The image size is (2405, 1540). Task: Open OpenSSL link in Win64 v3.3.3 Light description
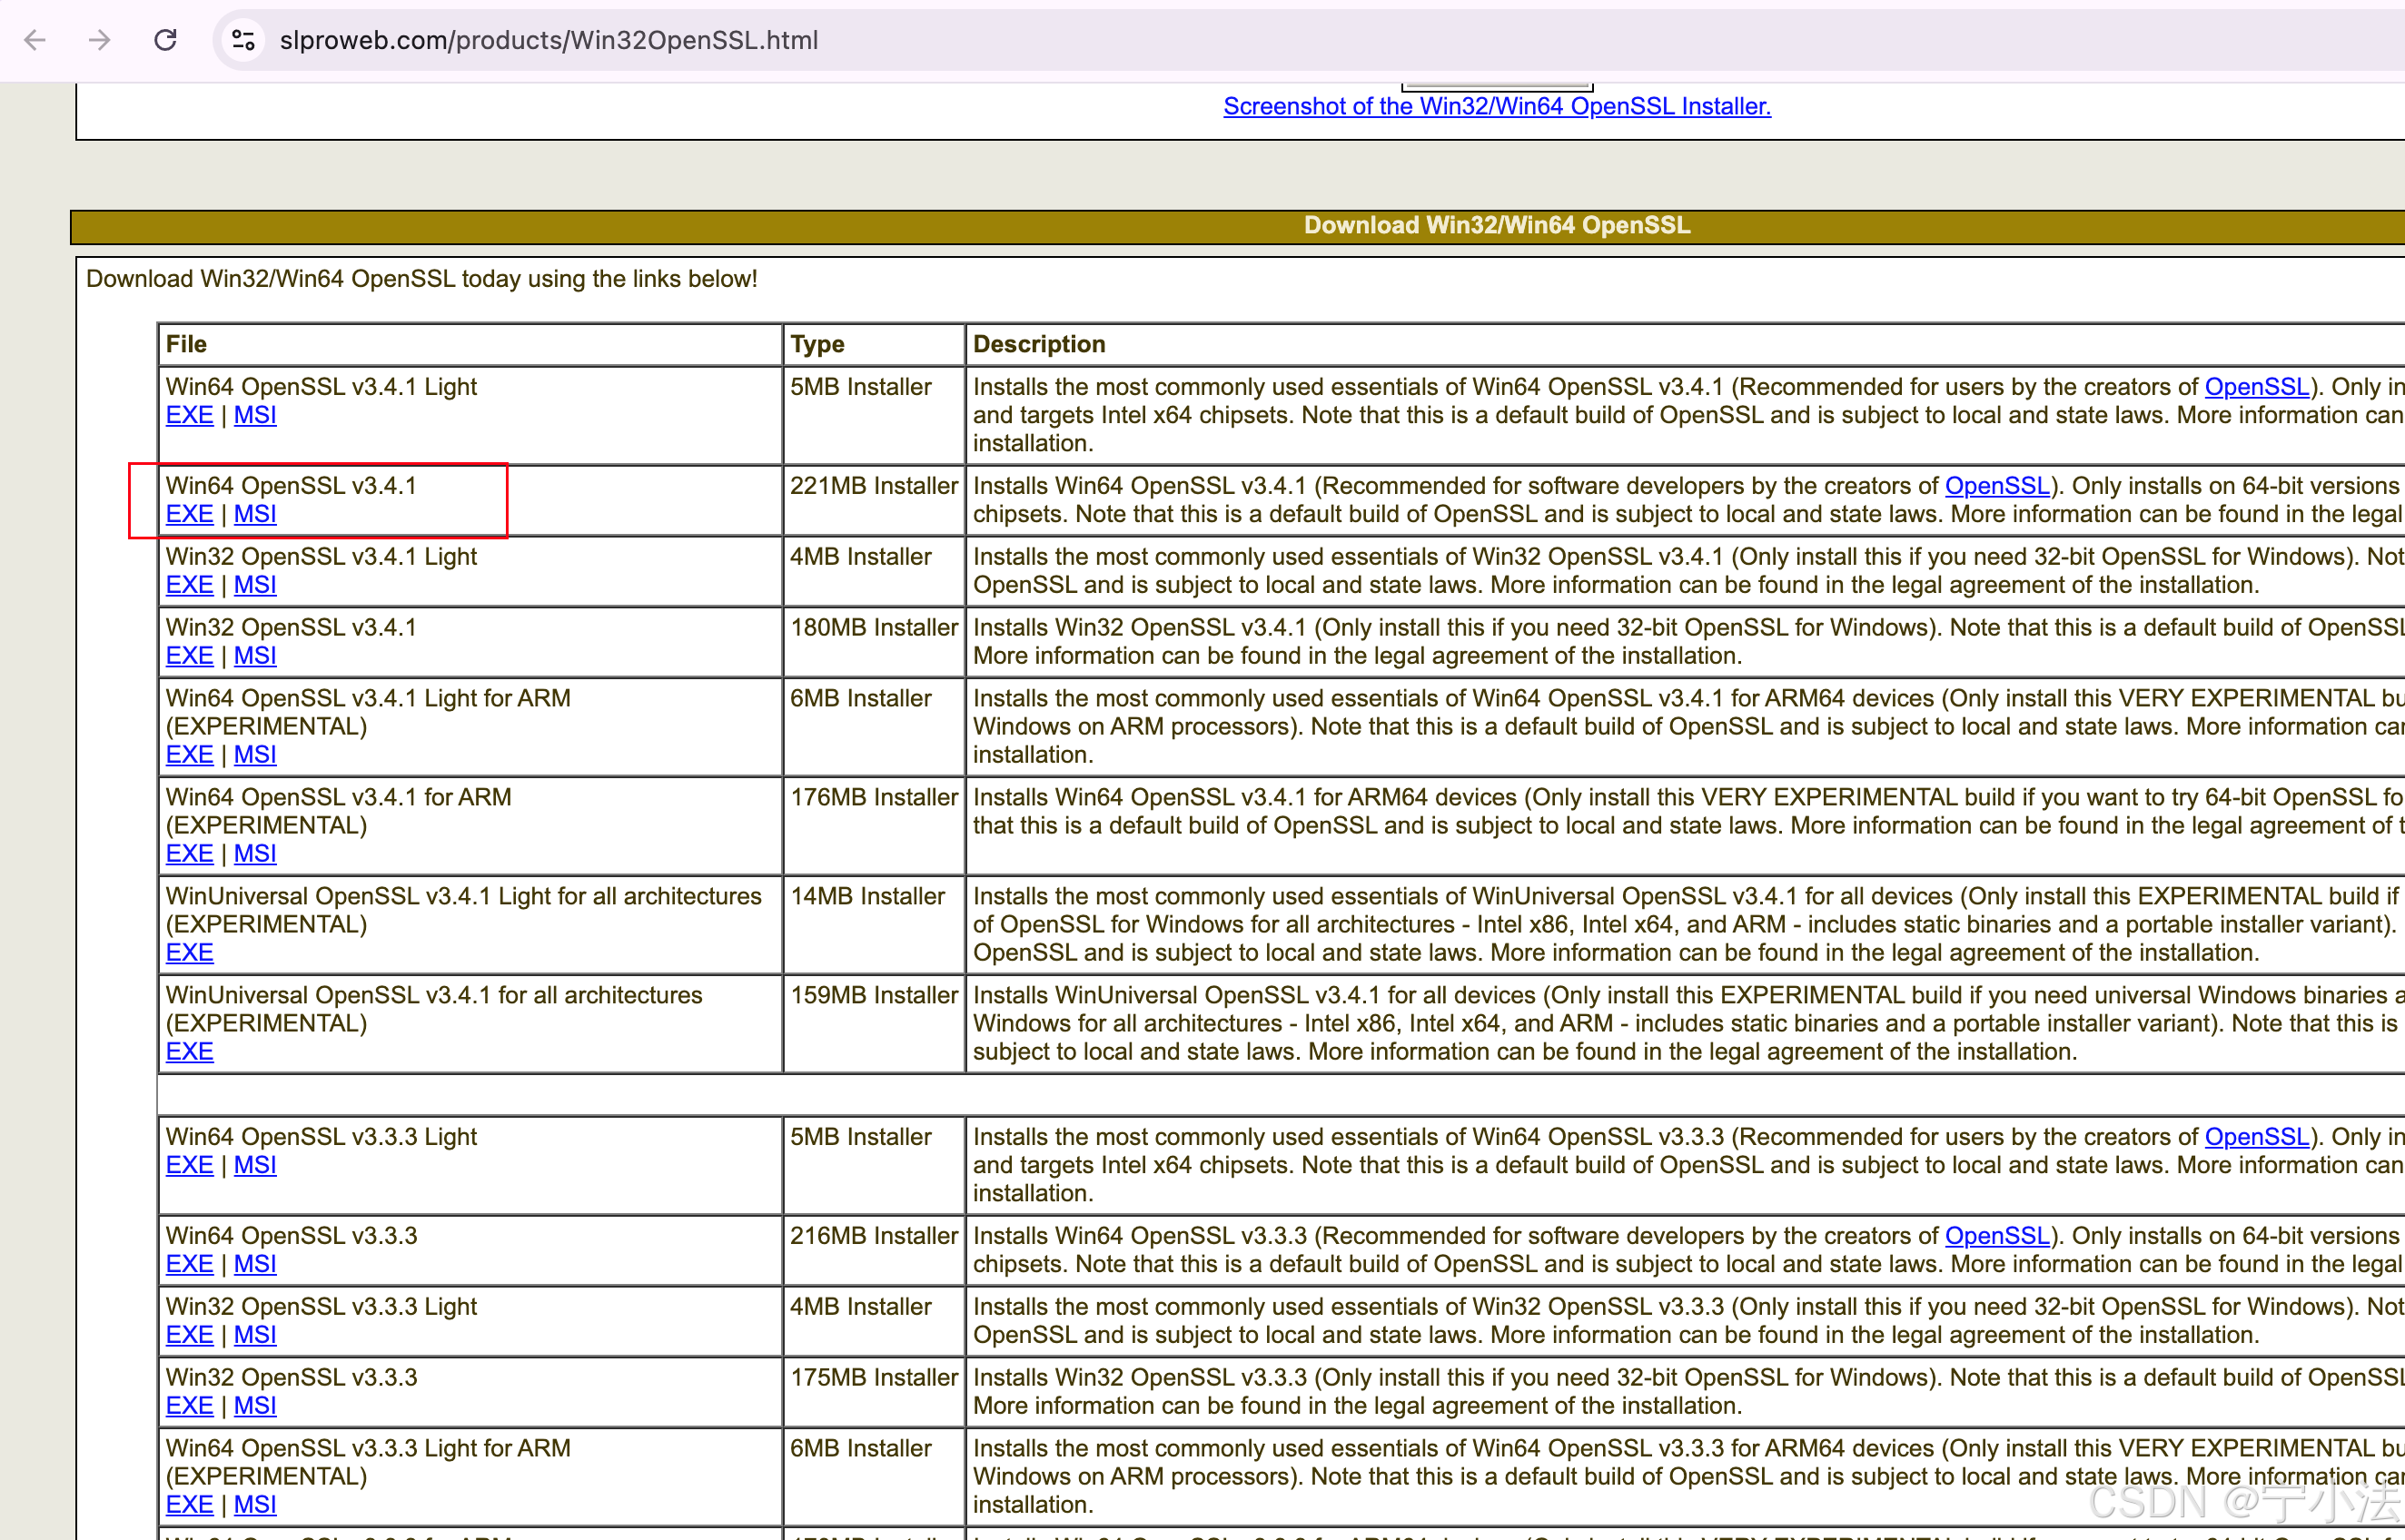[x=2257, y=1137]
